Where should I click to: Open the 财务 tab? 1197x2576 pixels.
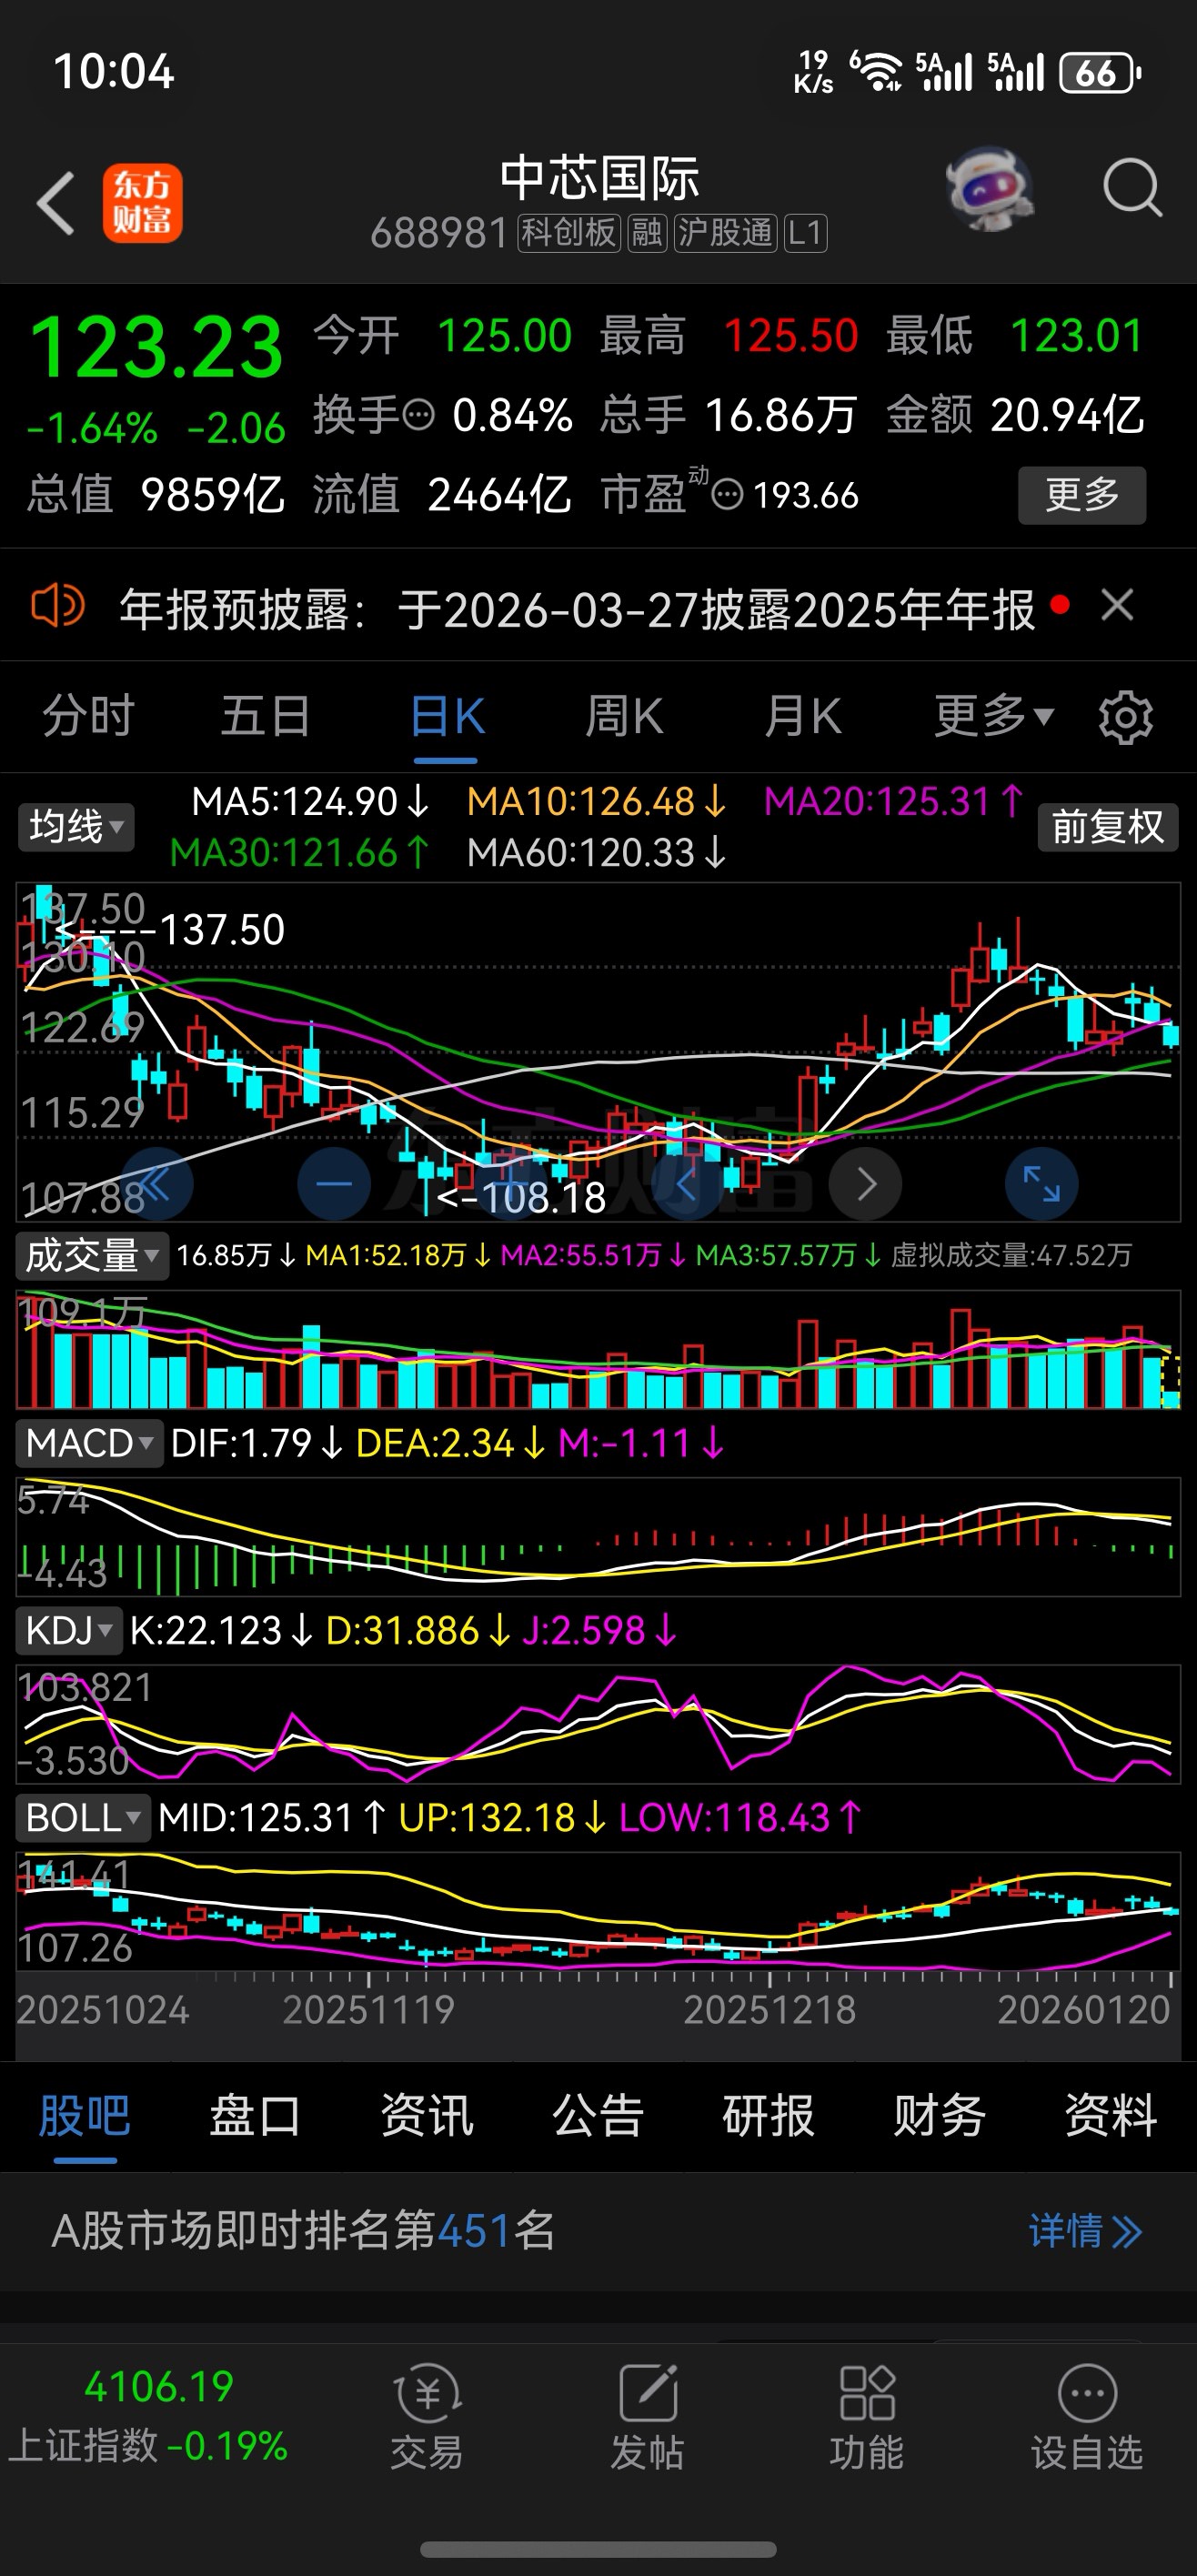(x=940, y=2115)
